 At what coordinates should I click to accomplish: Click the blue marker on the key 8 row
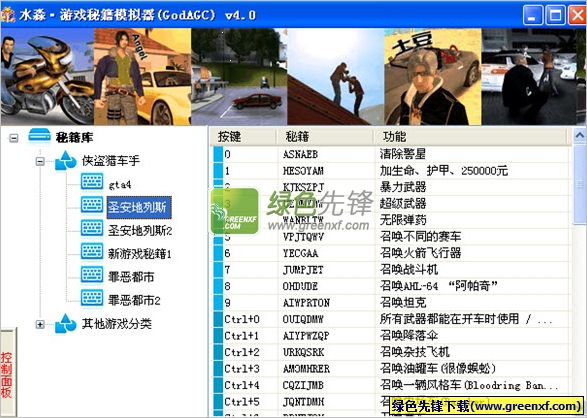tap(218, 286)
